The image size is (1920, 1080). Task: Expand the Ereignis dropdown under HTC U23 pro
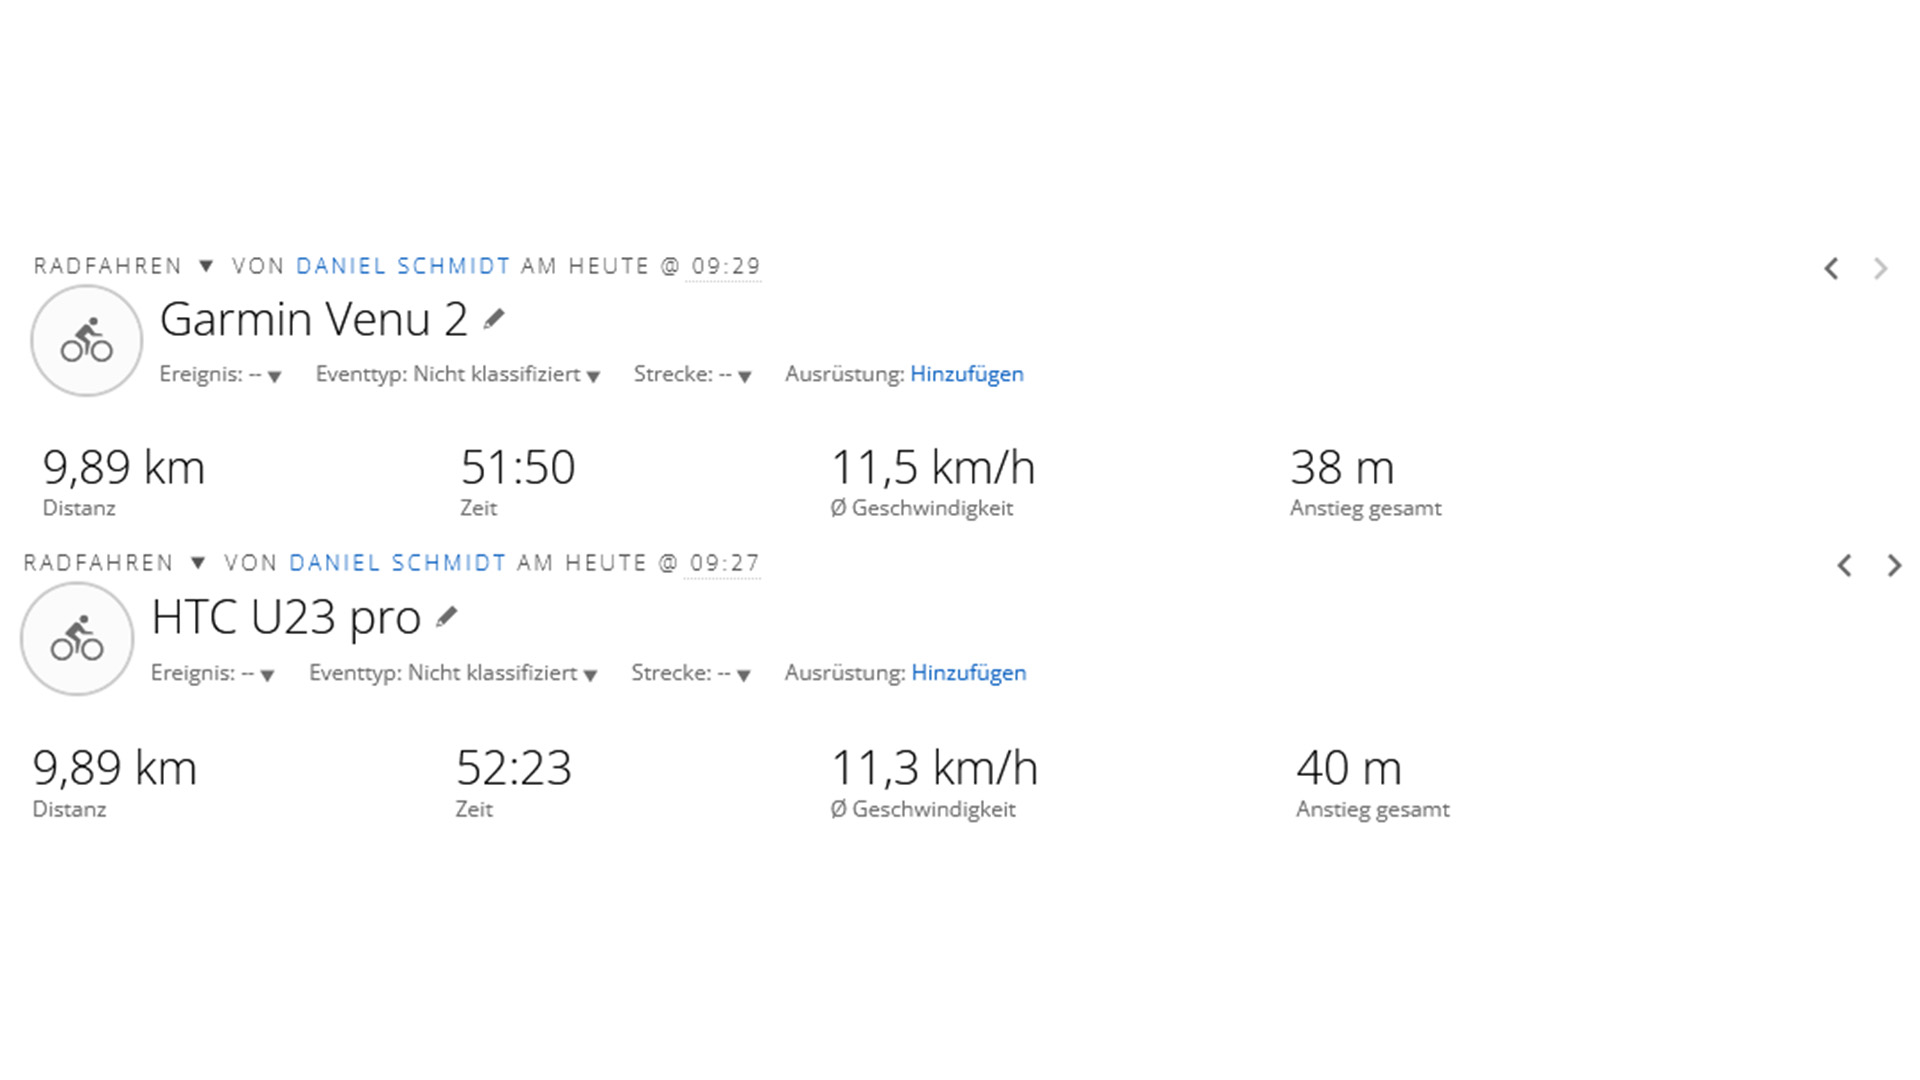coord(267,675)
